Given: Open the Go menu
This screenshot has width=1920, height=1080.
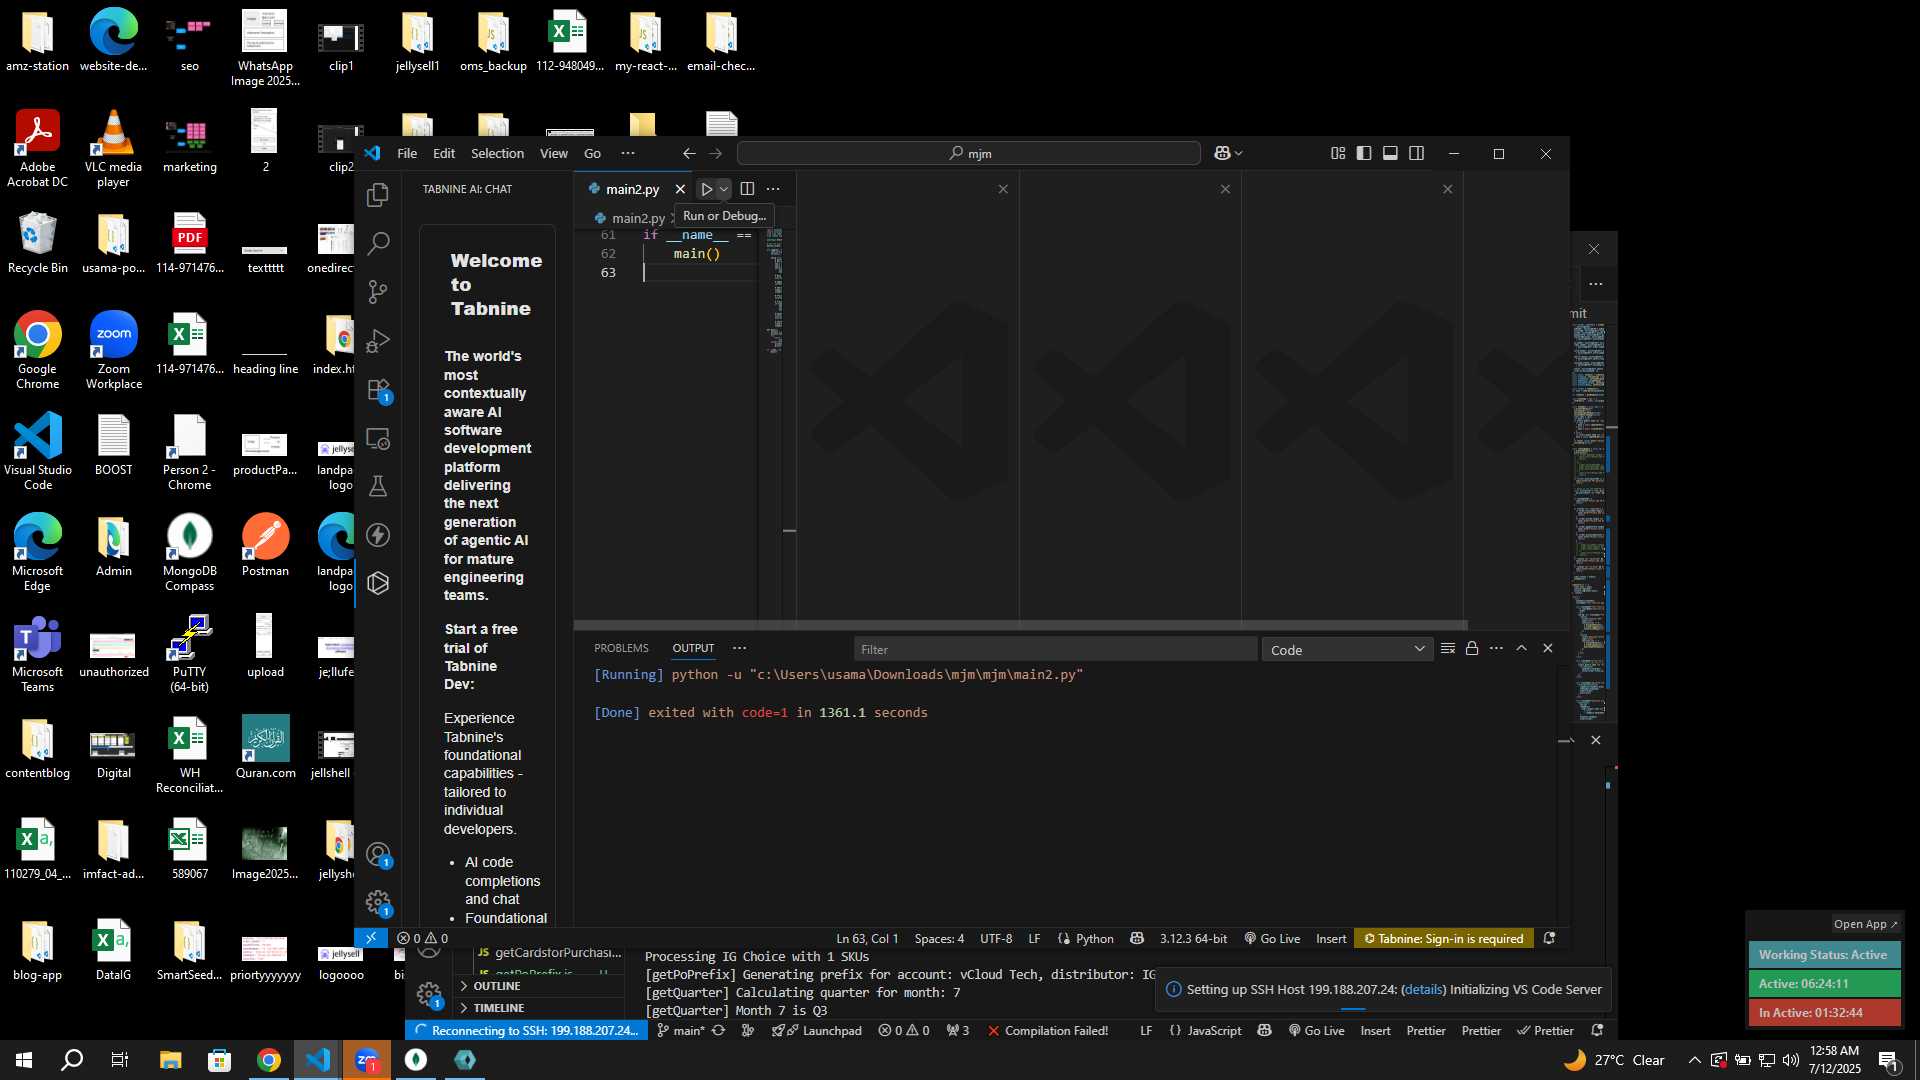Looking at the screenshot, I should click(x=592, y=153).
